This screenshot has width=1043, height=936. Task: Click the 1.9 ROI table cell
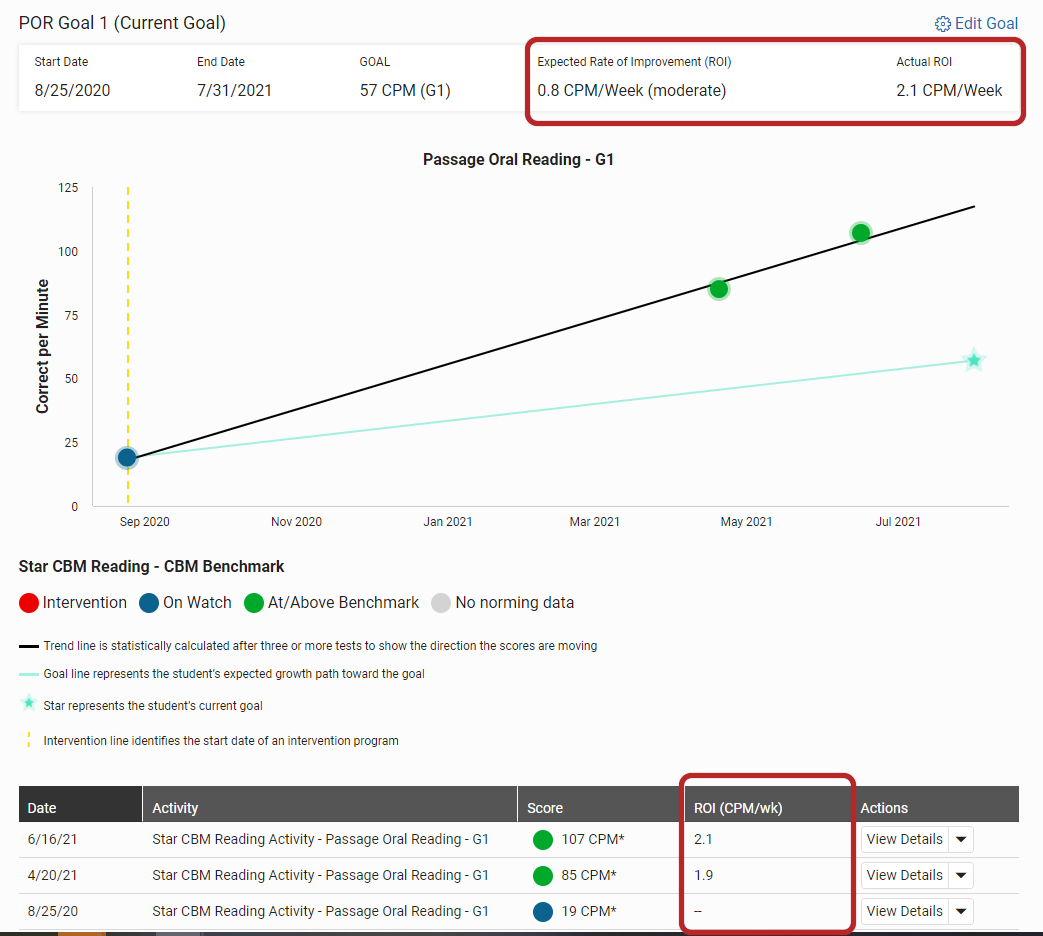click(x=703, y=875)
